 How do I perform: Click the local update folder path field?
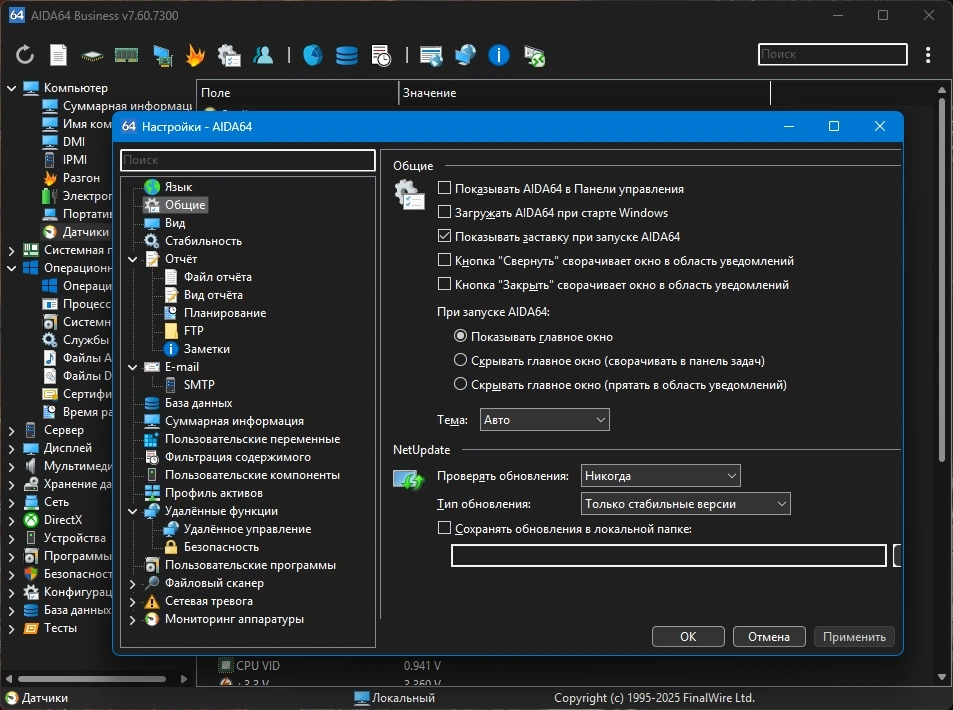(x=669, y=555)
